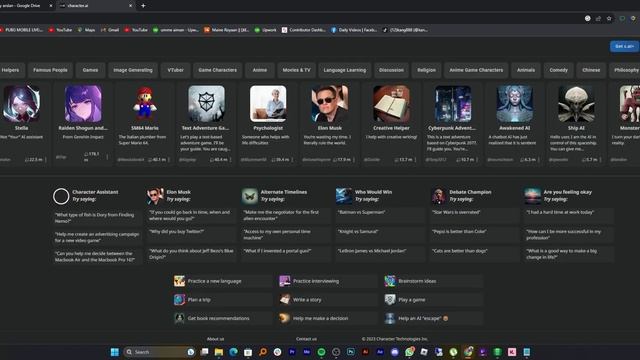Click the Elon Musk Try saying avatar
This screenshot has height=360, width=640.
(155, 196)
